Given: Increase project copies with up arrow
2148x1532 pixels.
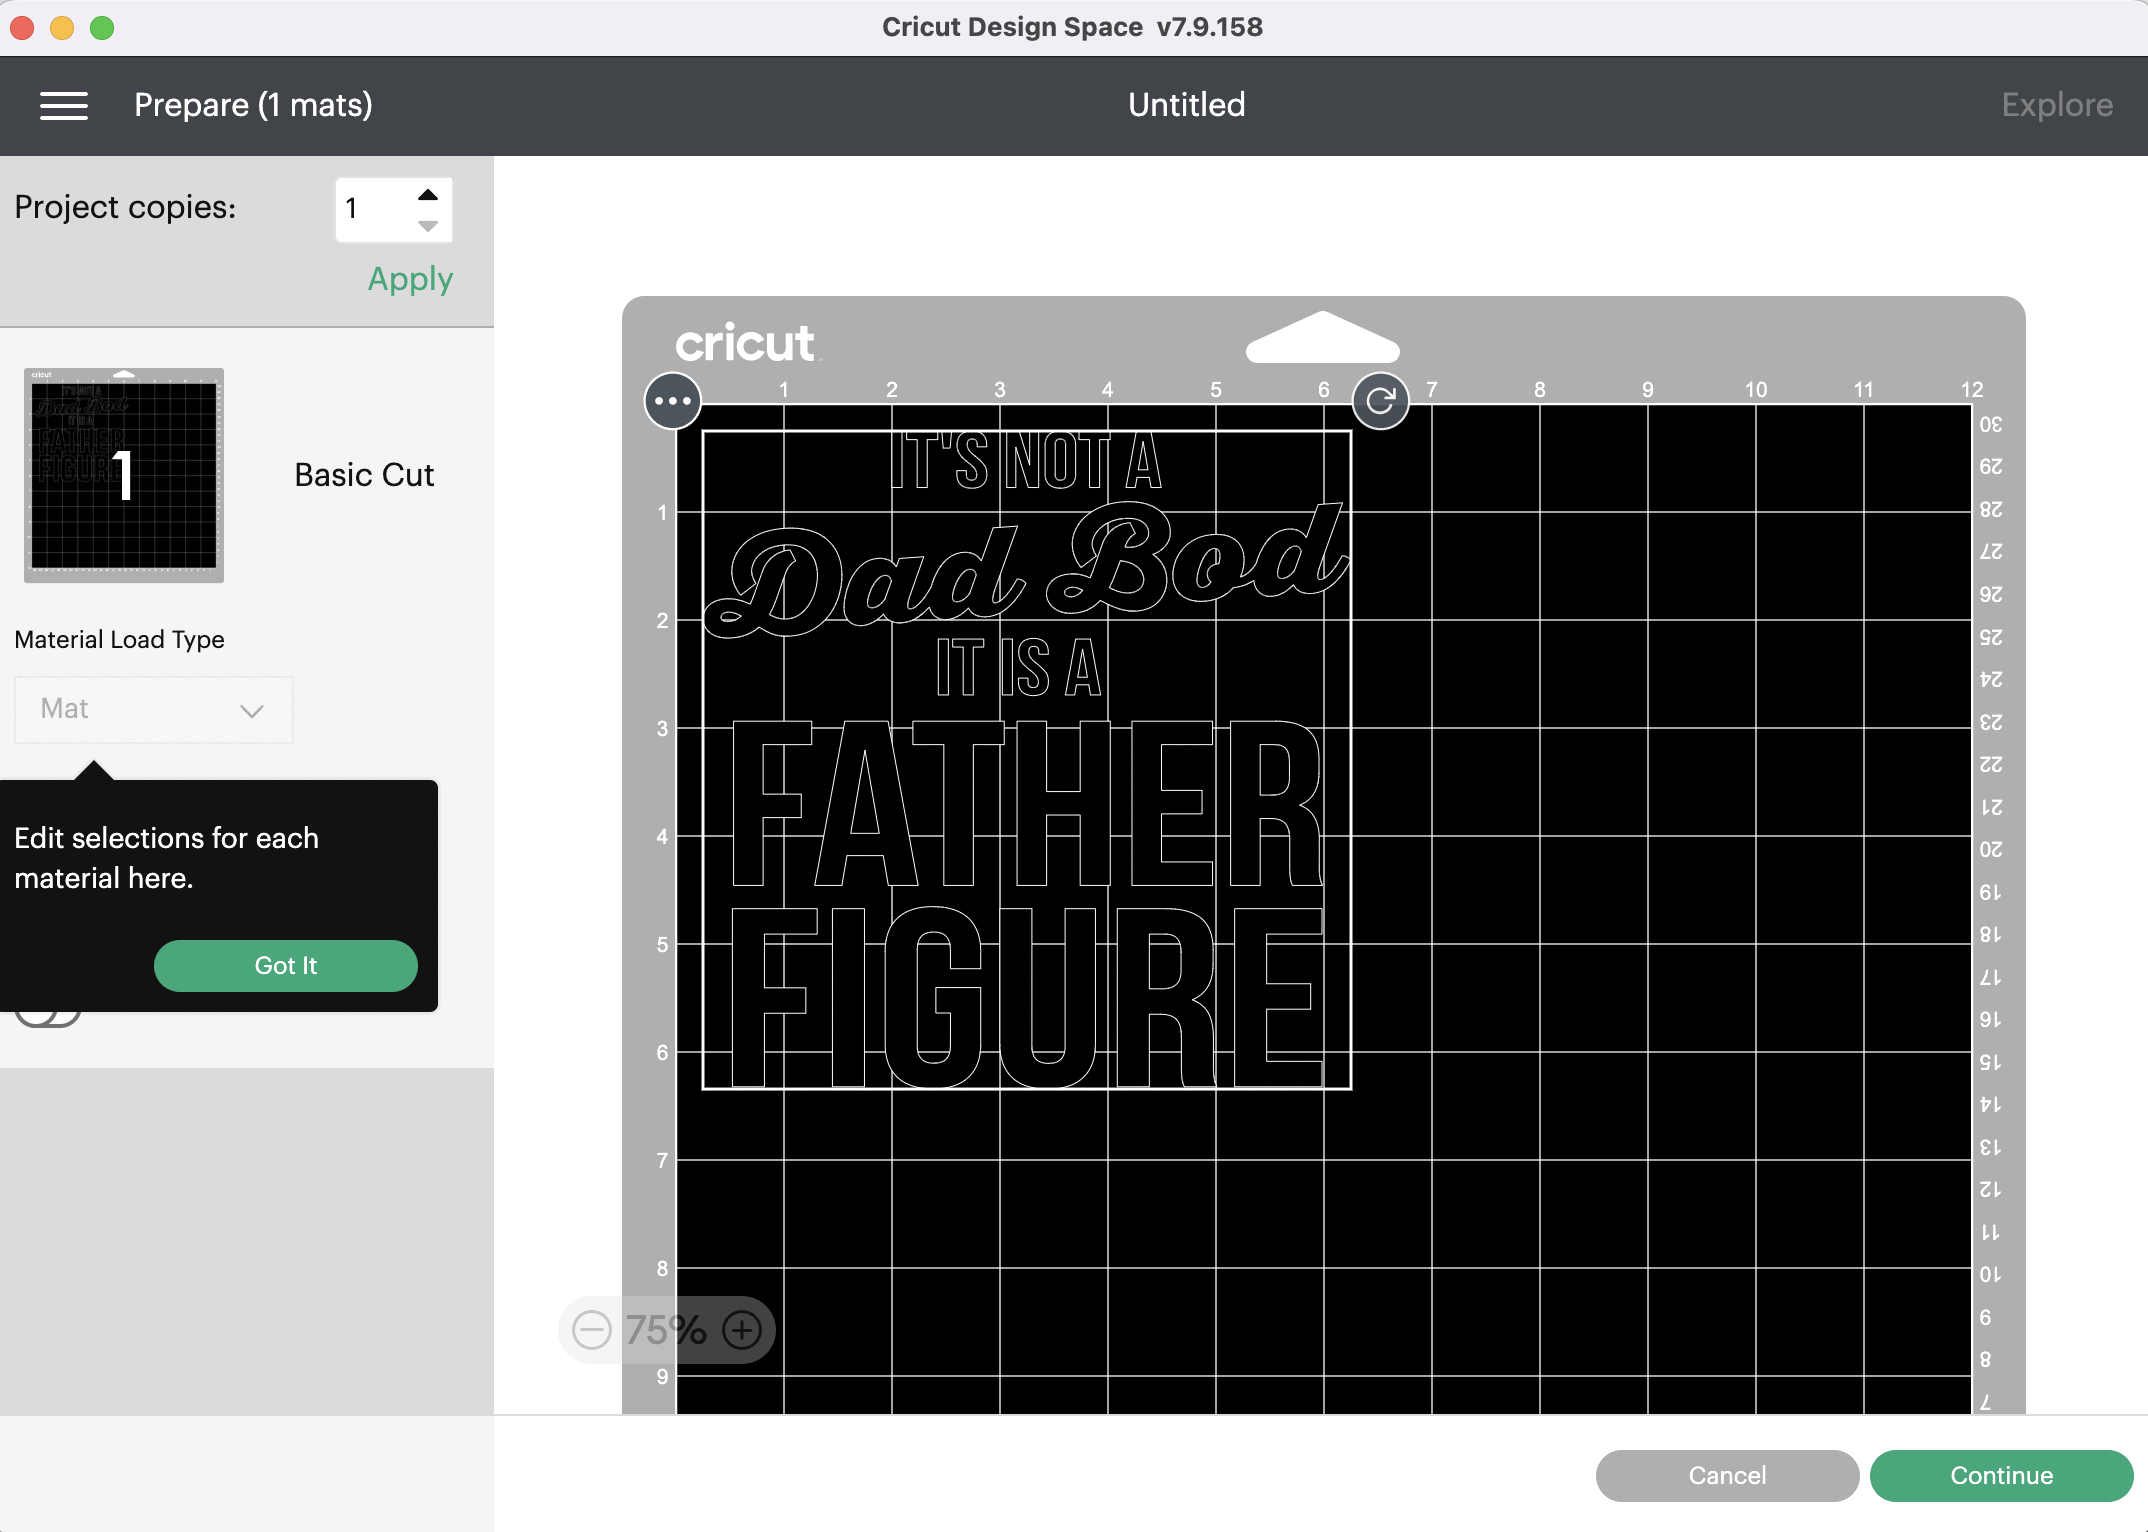Looking at the screenshot, I should [x=428, y=195].
